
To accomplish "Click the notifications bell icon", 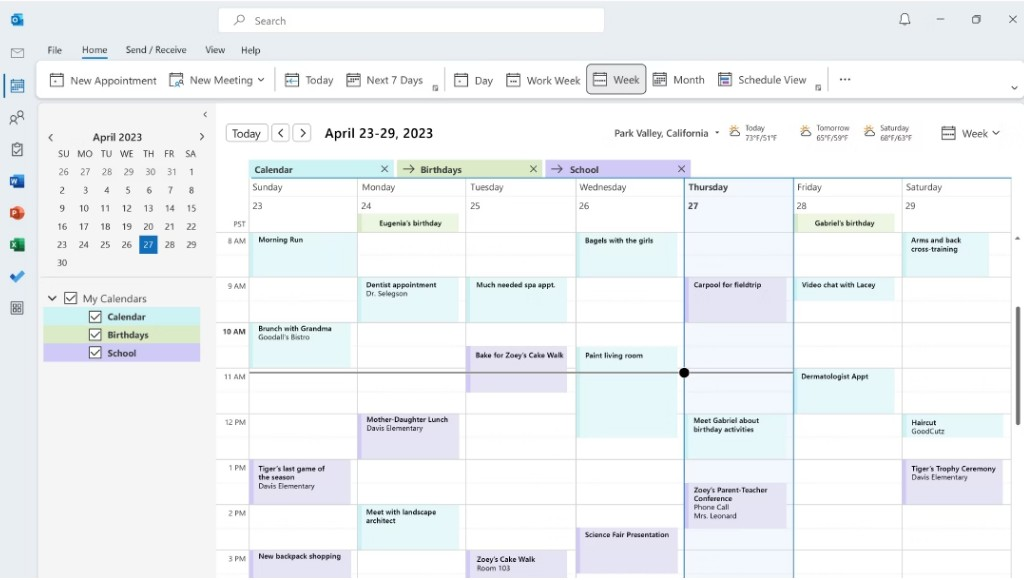I will click(x=904, y=19).
